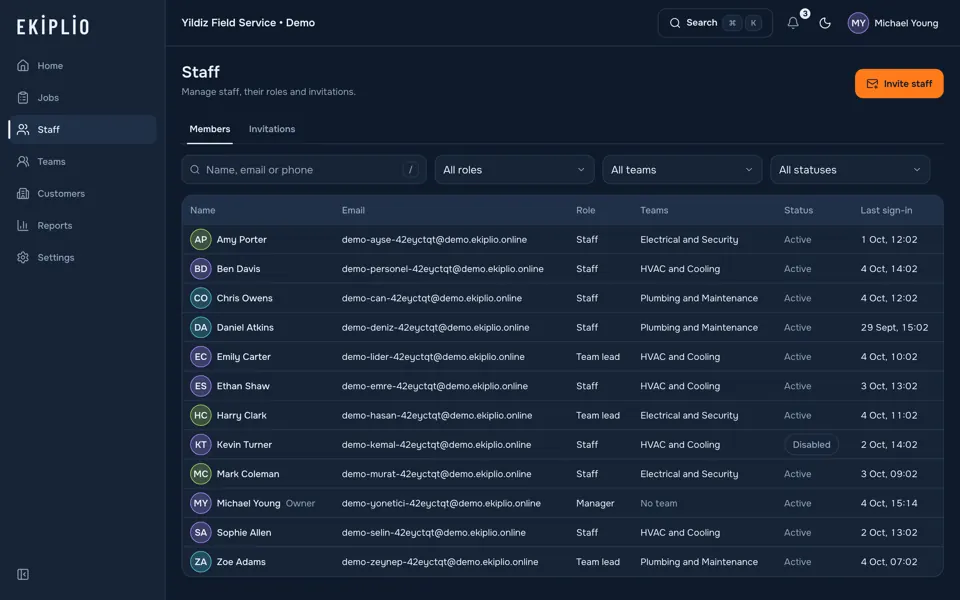Click Zoe Adams's email address
Image resolution: width=960 pixels, height=600 pixels.
(x=440, y=561)
